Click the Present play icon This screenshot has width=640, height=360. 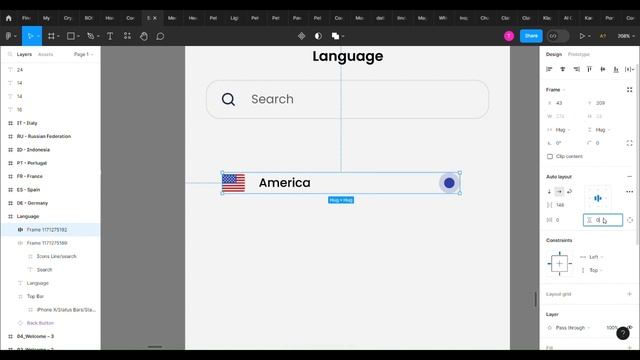click(x=582, y=36)
